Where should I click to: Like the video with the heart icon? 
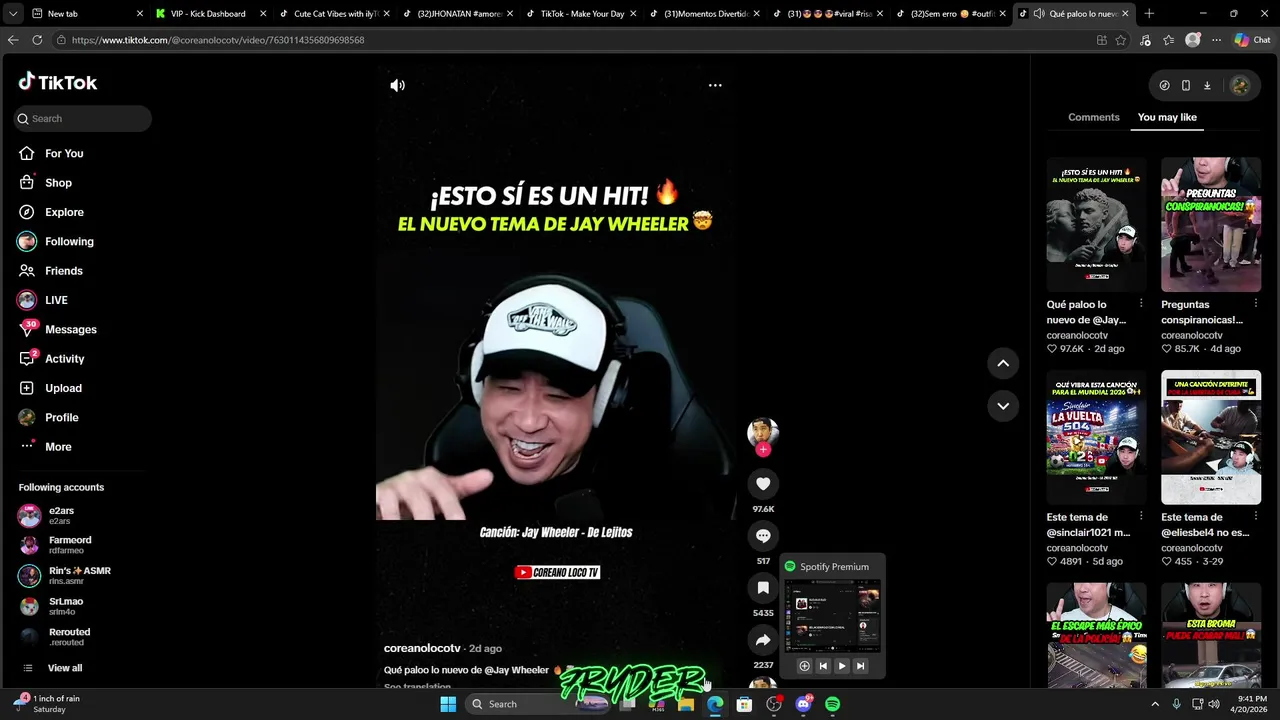tap(763, 484)
